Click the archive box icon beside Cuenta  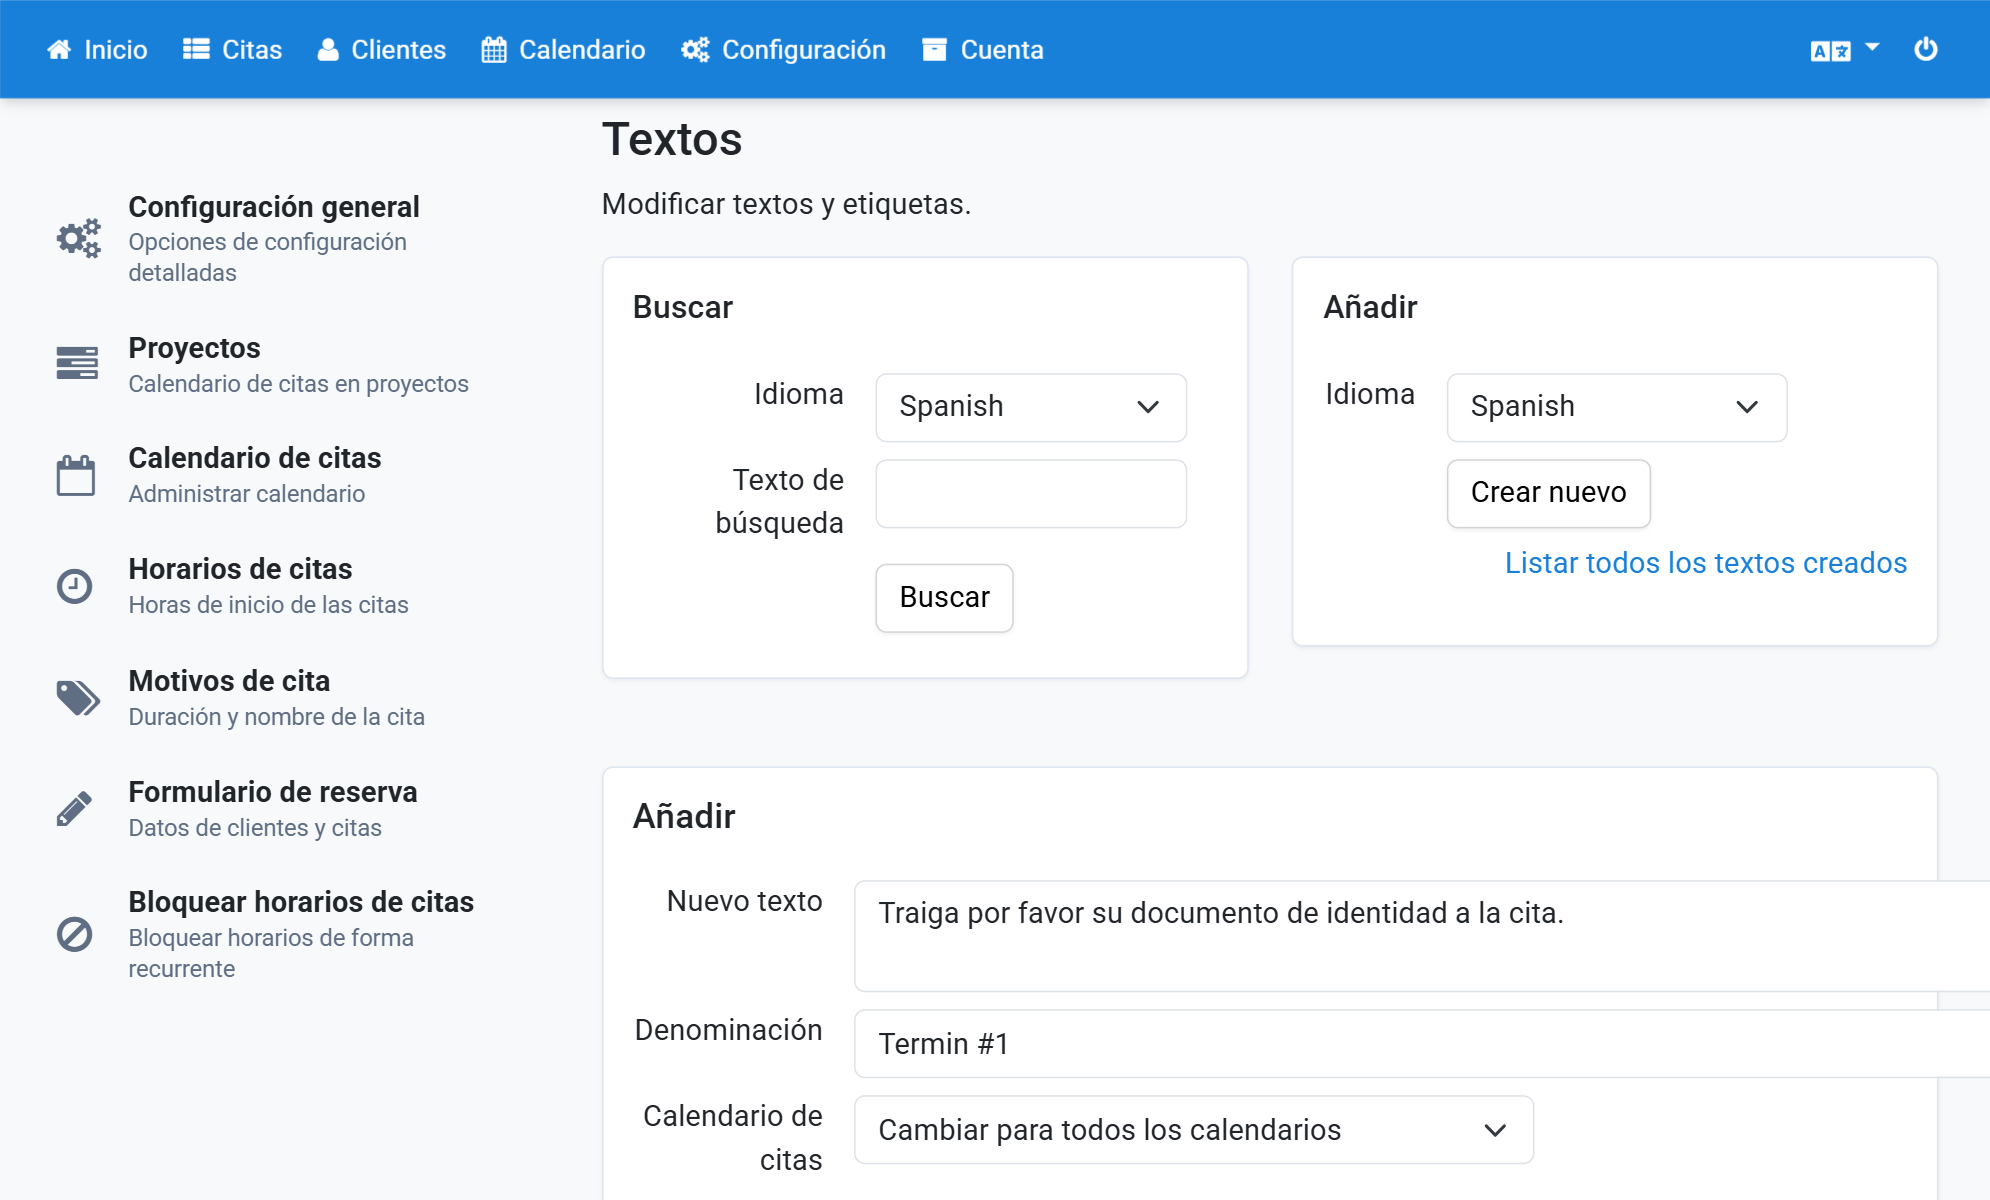[x=934, y=50]
